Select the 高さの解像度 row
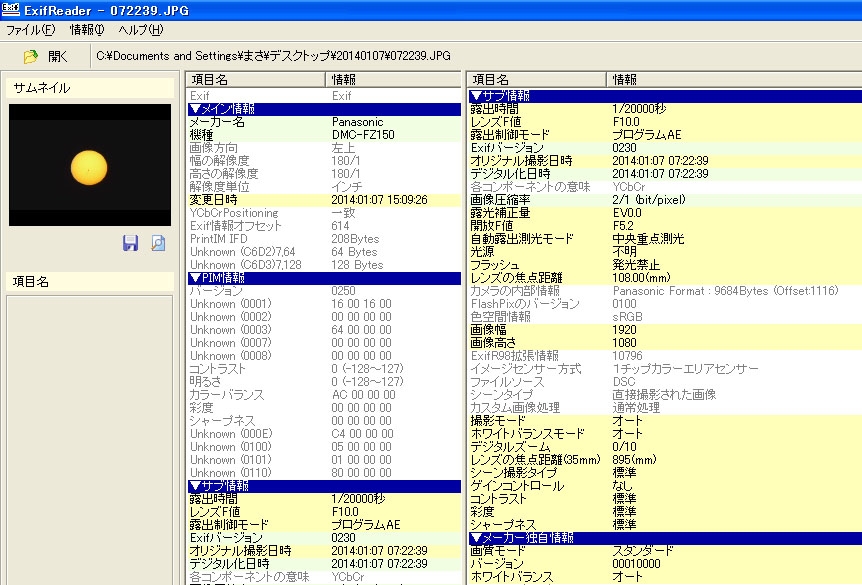The width and height of the screenshot is (862, 585). (324, 174)
